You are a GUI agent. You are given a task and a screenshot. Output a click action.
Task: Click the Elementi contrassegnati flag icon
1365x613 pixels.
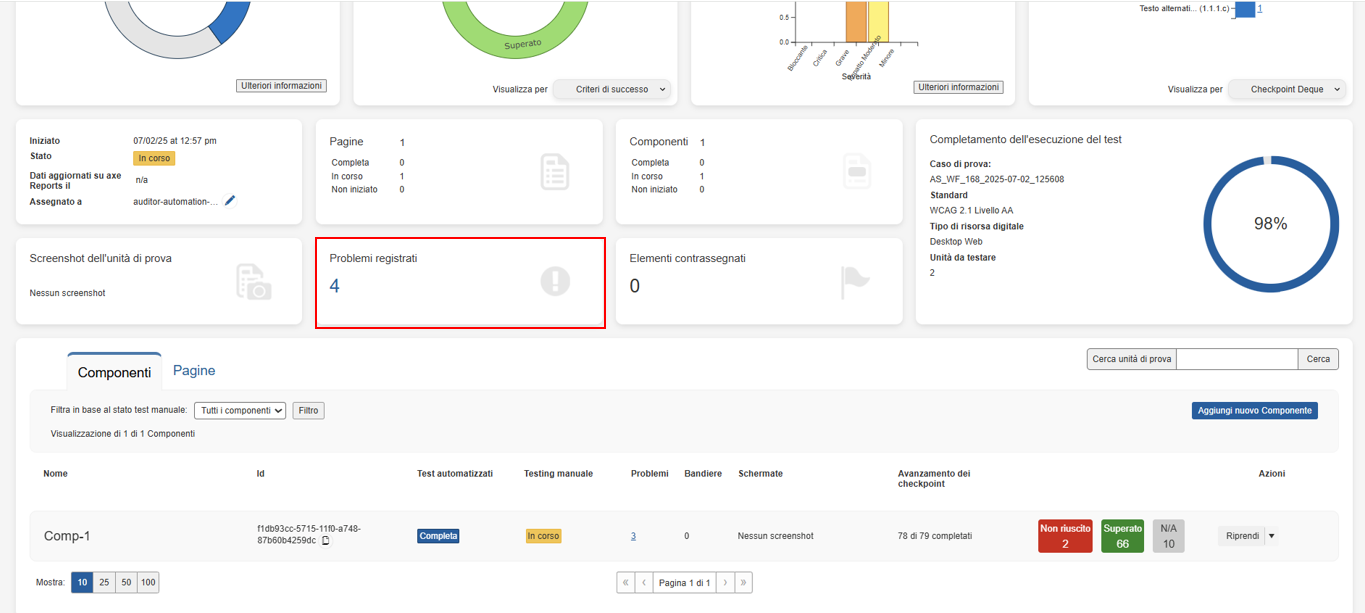[856, 282]
